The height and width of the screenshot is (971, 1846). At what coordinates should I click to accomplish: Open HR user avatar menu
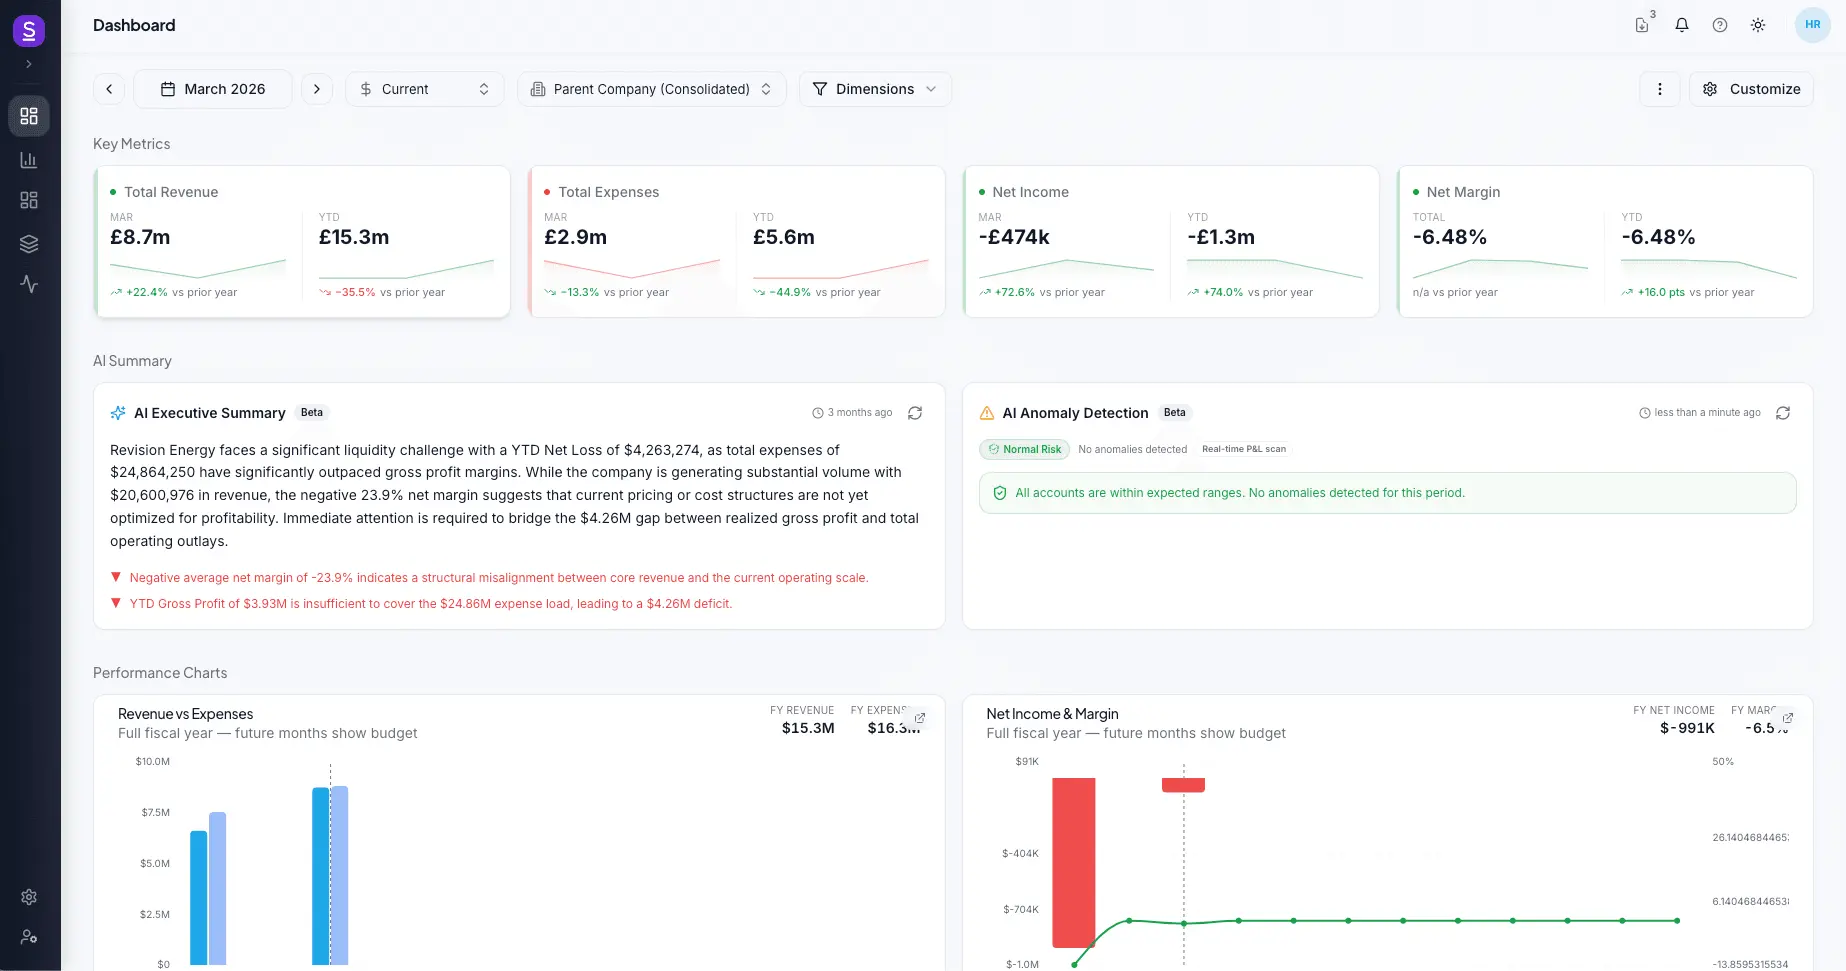click(x=1813, y=25)
